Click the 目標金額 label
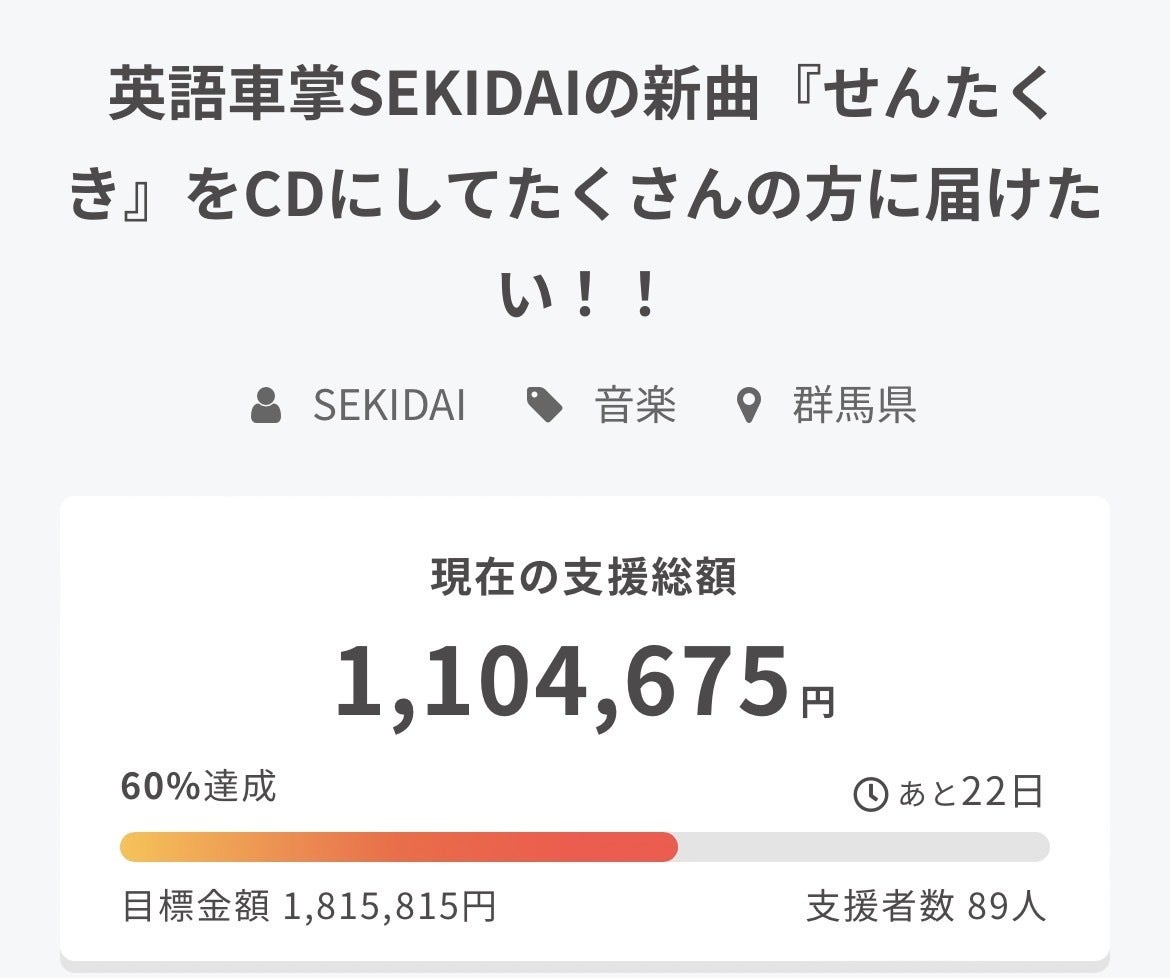Viewport: 1170px width, 978px height. pos(195,908)
